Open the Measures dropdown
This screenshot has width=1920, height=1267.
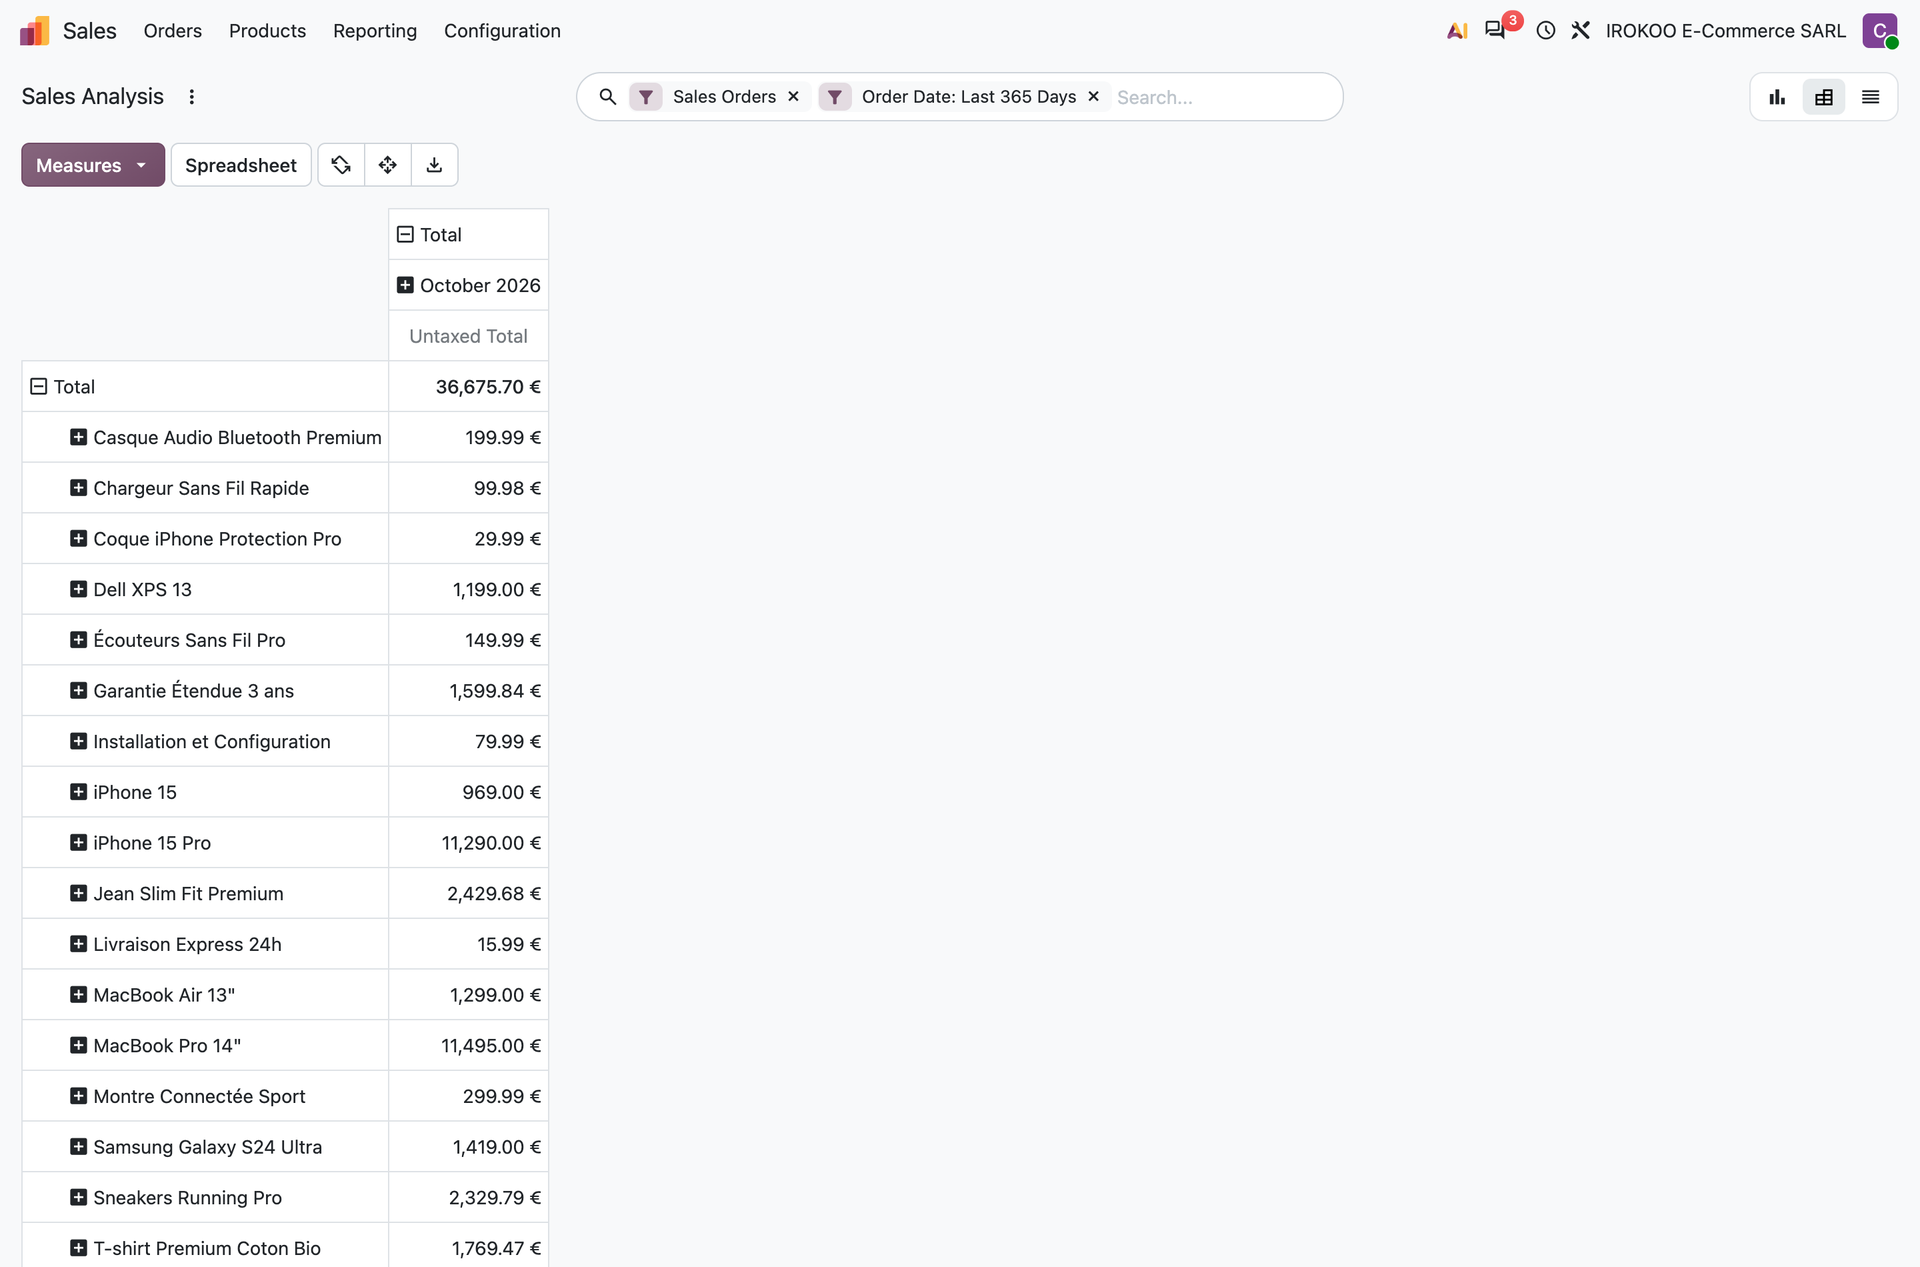(93, 165)
